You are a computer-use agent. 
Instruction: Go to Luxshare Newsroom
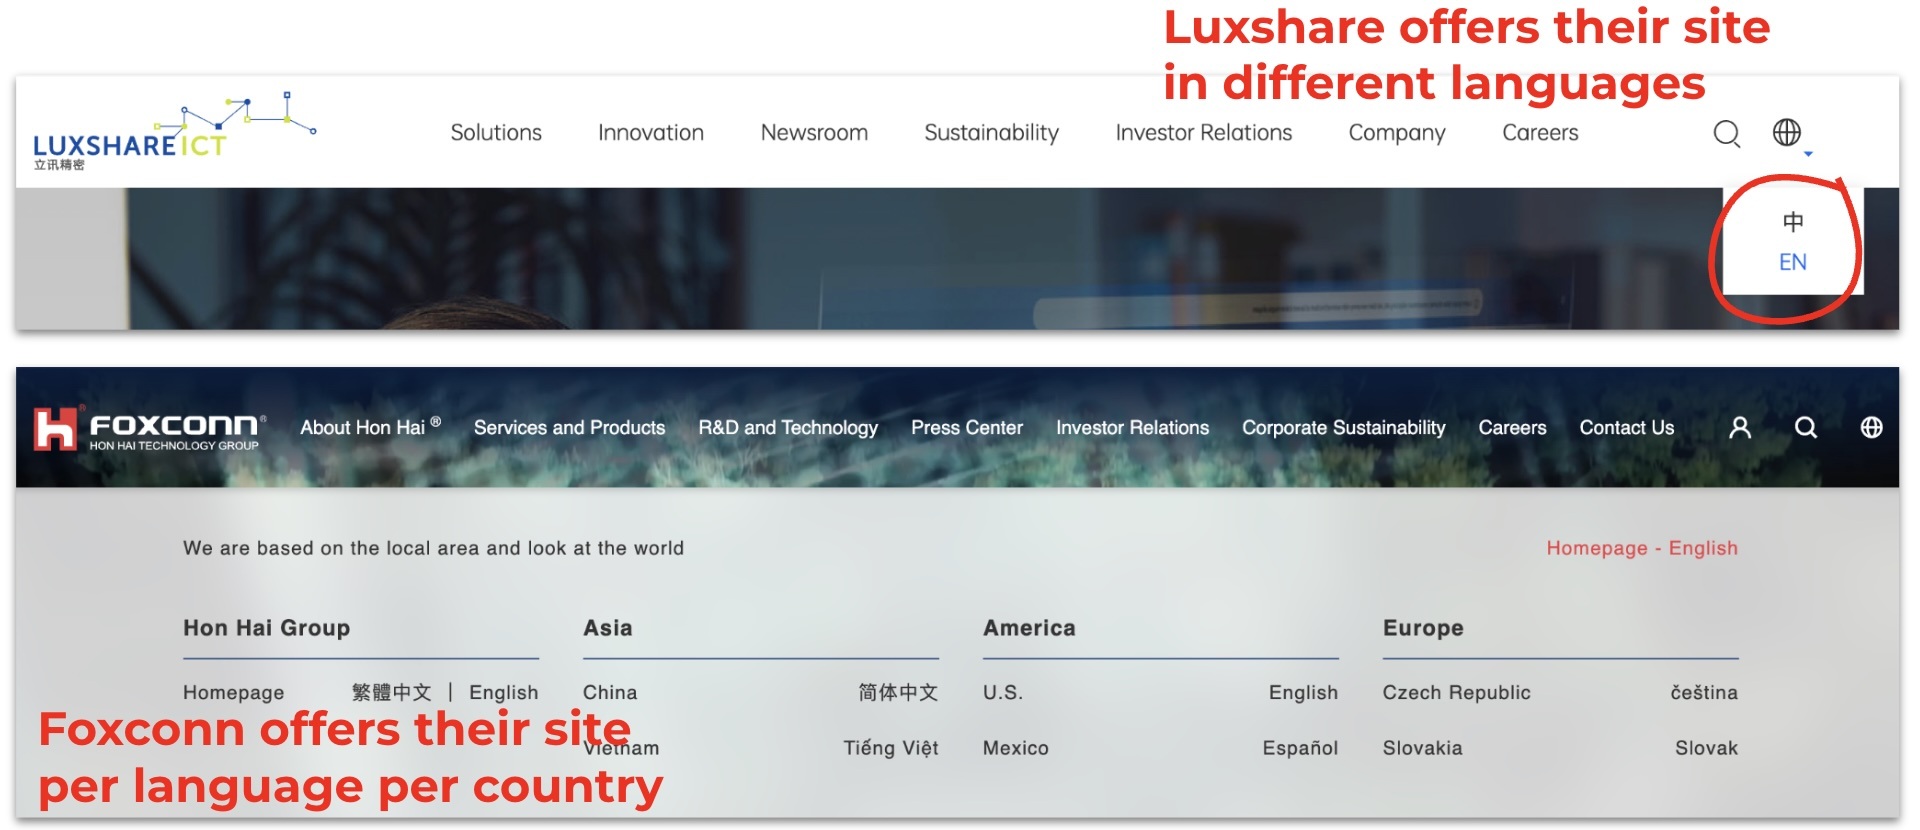pyautogui.click(x=814, y=133)
